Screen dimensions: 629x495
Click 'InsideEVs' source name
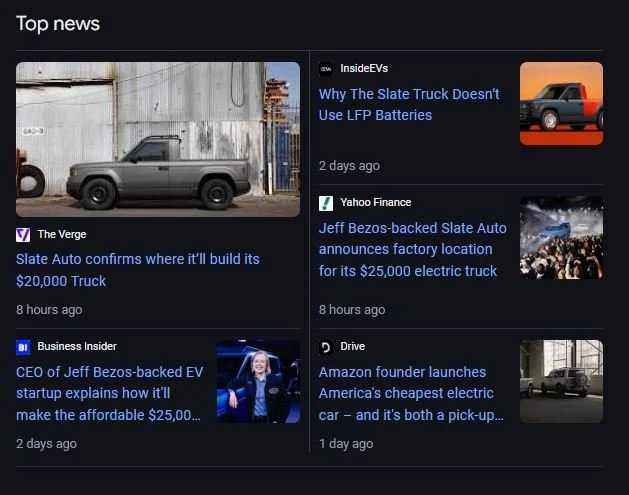pos(364,69)
